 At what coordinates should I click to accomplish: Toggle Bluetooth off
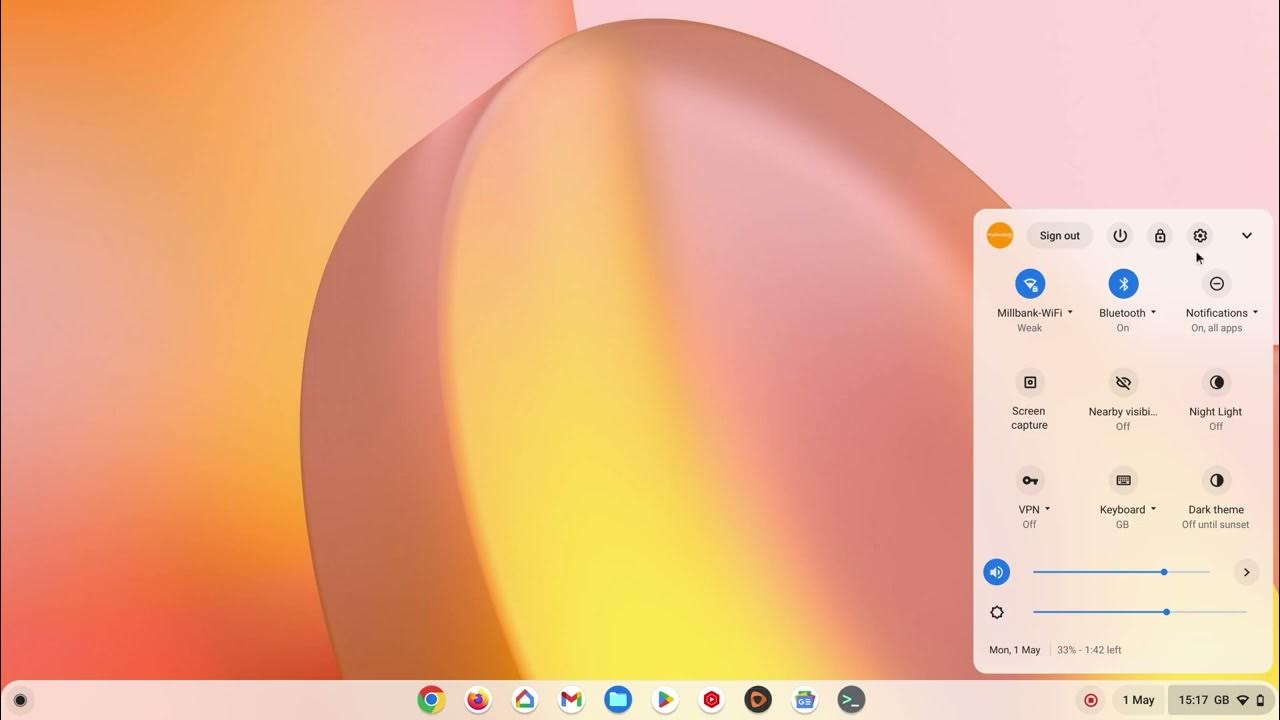tap(1123, 284)
